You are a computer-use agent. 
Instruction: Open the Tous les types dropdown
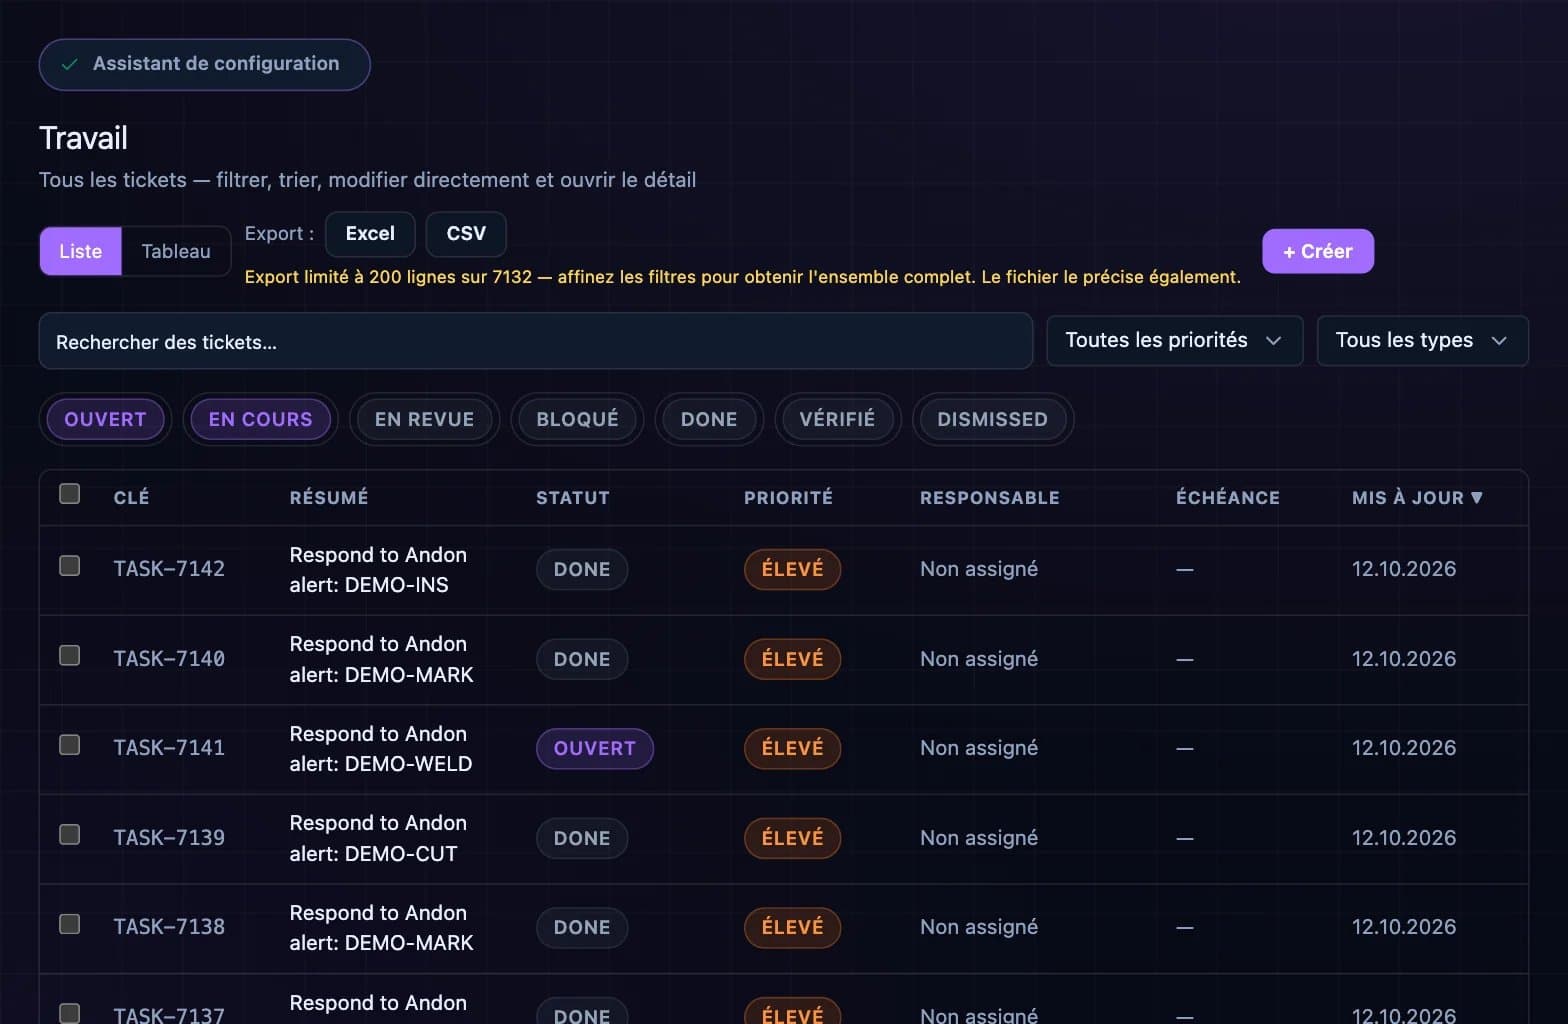click(x=1422, y=341)
